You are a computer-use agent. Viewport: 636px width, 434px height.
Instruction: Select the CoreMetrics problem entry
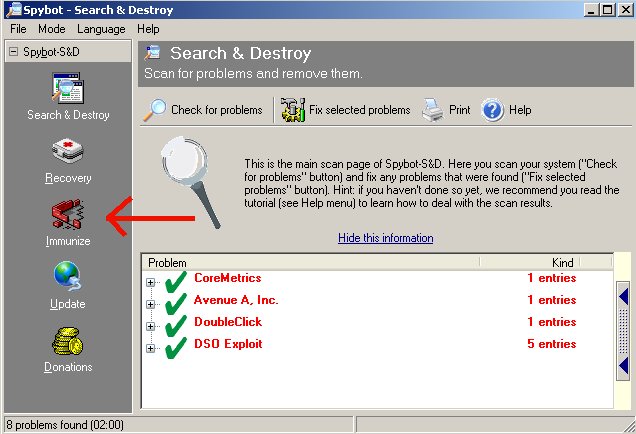coord(228,278)
